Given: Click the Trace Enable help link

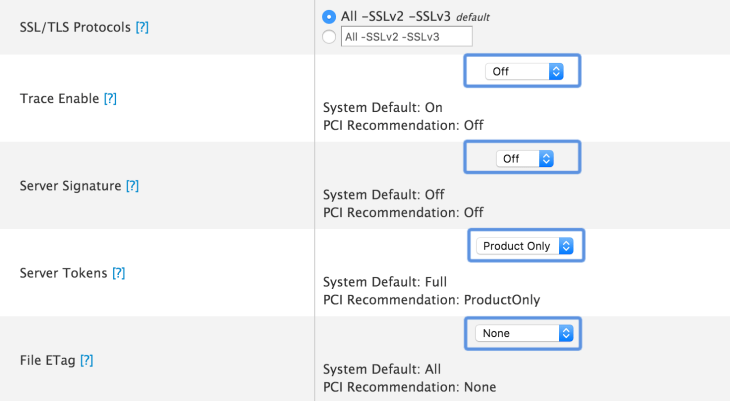Looking at the screenshot, I should tap(110, 98).
